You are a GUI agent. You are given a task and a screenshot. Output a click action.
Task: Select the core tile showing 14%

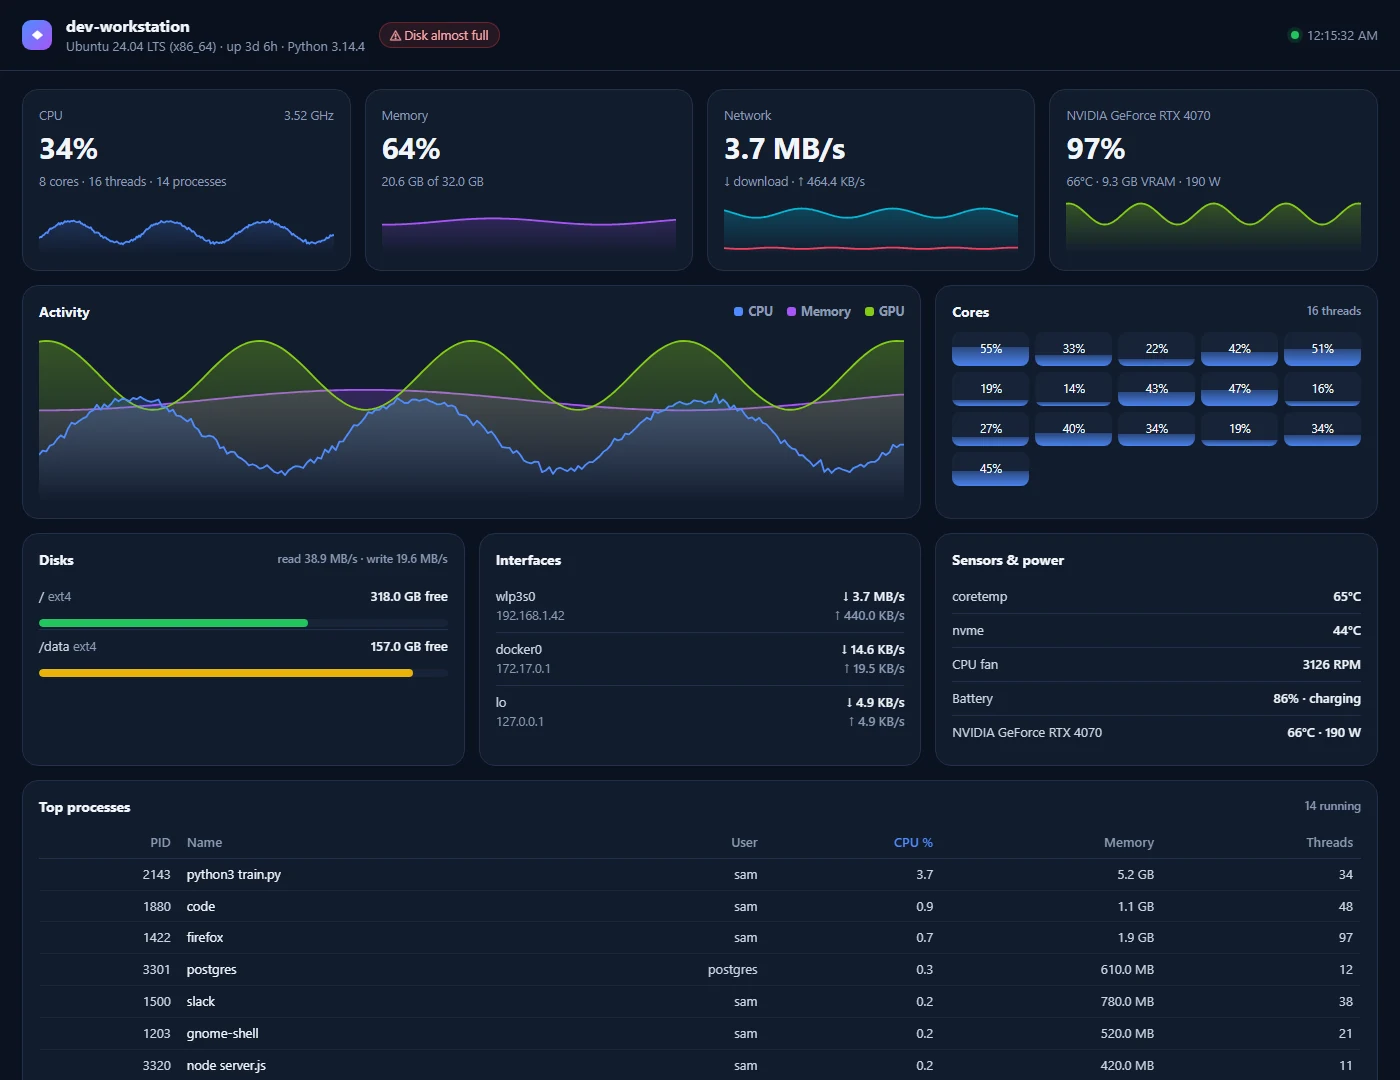1073,389
